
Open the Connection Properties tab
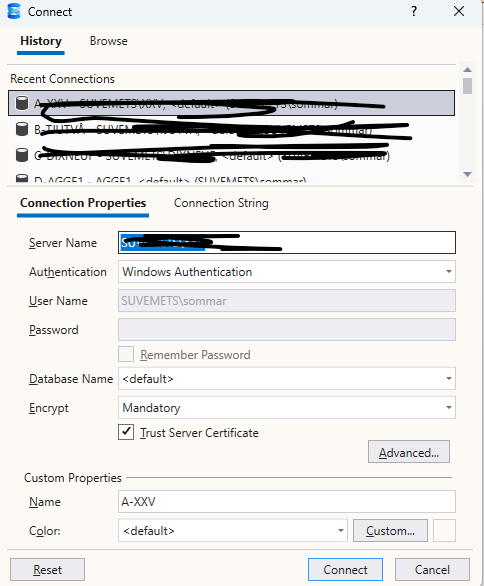pos(83,203)
